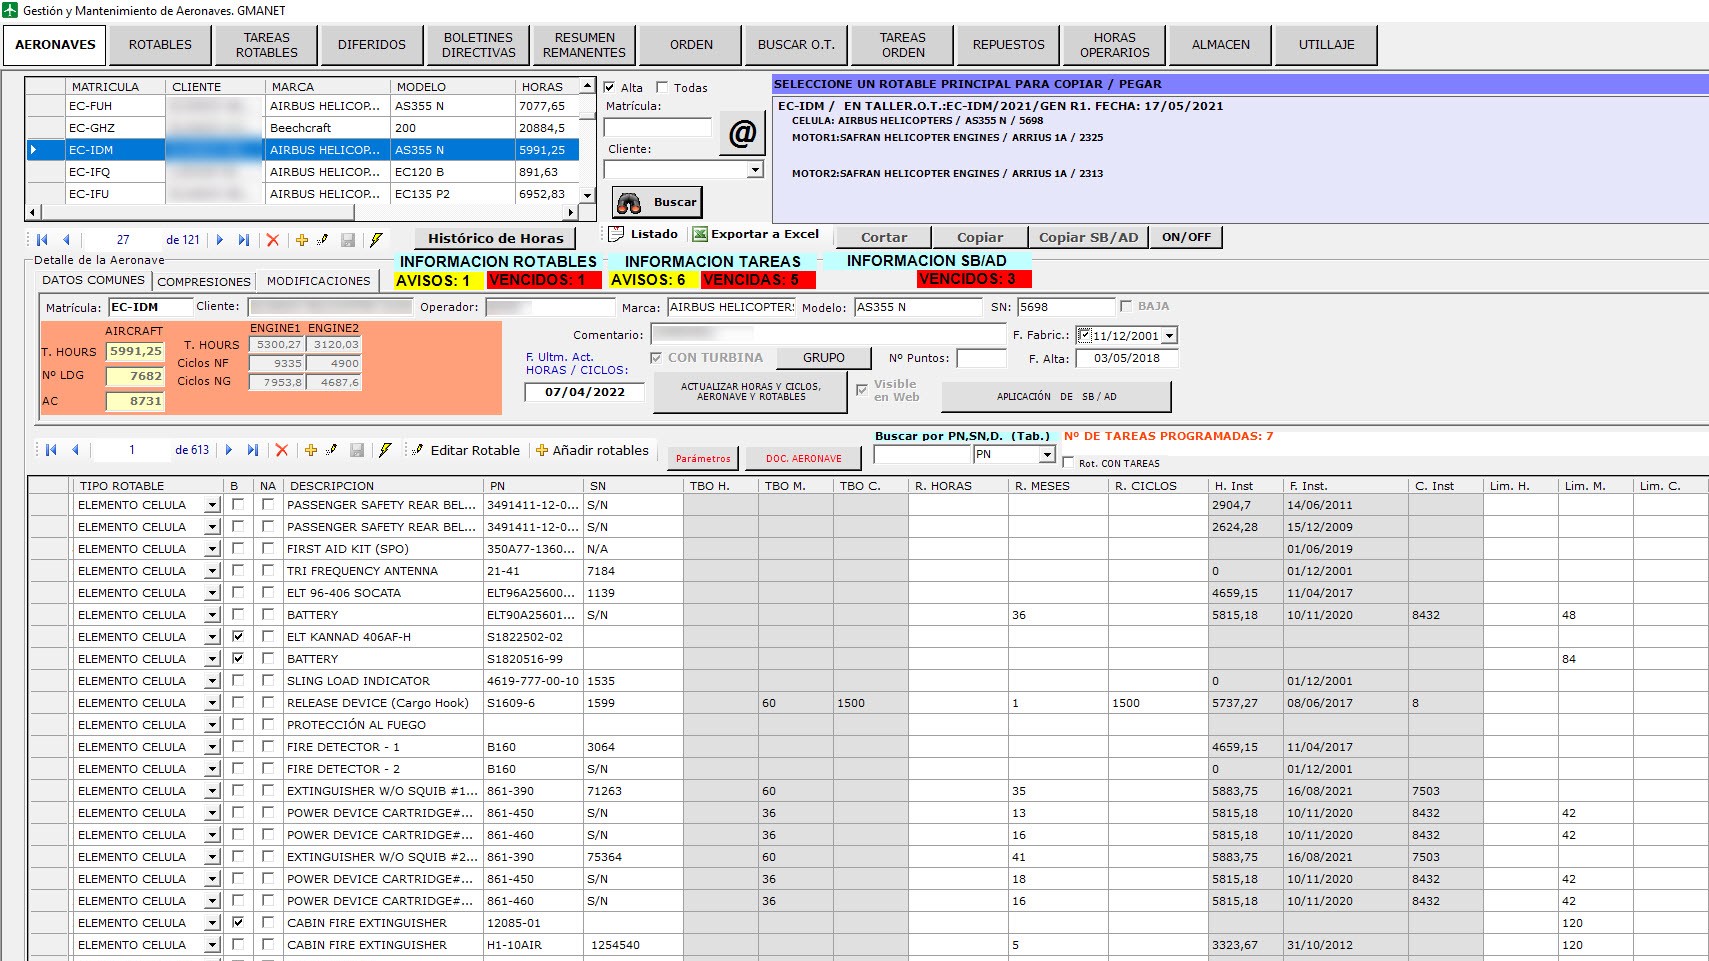Viewport: 1709px width, 961px height.
Task: Click the lightning bolt icon in the upper navigator
Action: pyautogui.click(x=376, y=240)
